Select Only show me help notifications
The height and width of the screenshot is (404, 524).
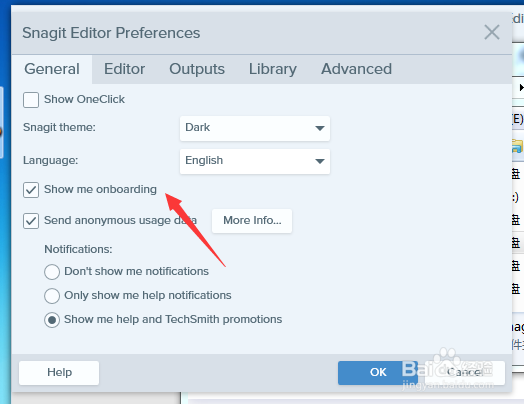click(x=52, y=296)
